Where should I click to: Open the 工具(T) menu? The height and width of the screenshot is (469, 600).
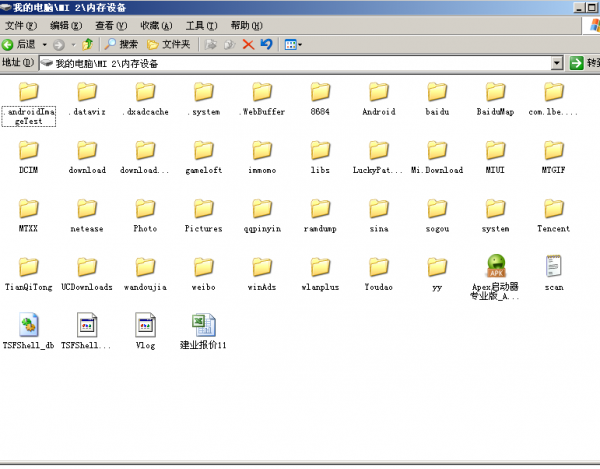[x=201, y=25]
